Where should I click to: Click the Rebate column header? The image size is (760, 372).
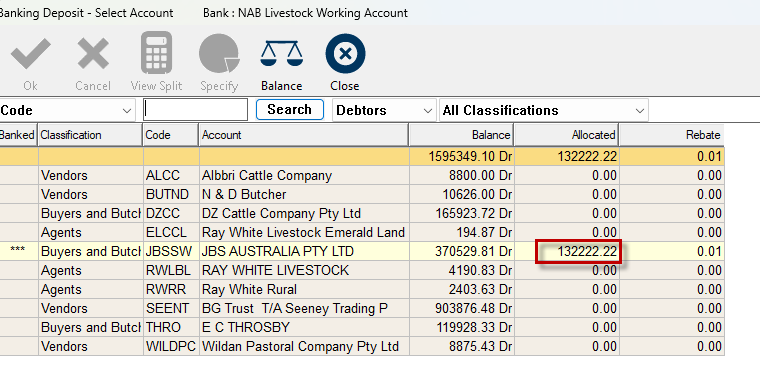(672, 134)
